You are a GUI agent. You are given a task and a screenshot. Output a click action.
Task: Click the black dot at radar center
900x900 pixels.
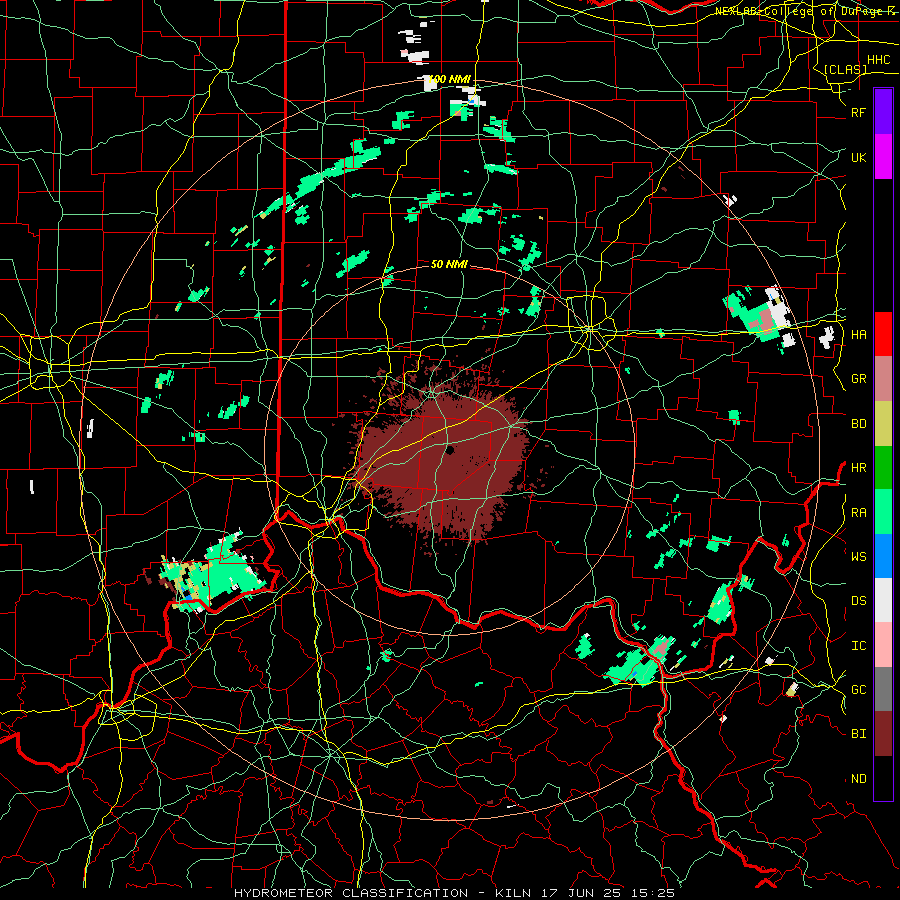[x=450, y=450]
